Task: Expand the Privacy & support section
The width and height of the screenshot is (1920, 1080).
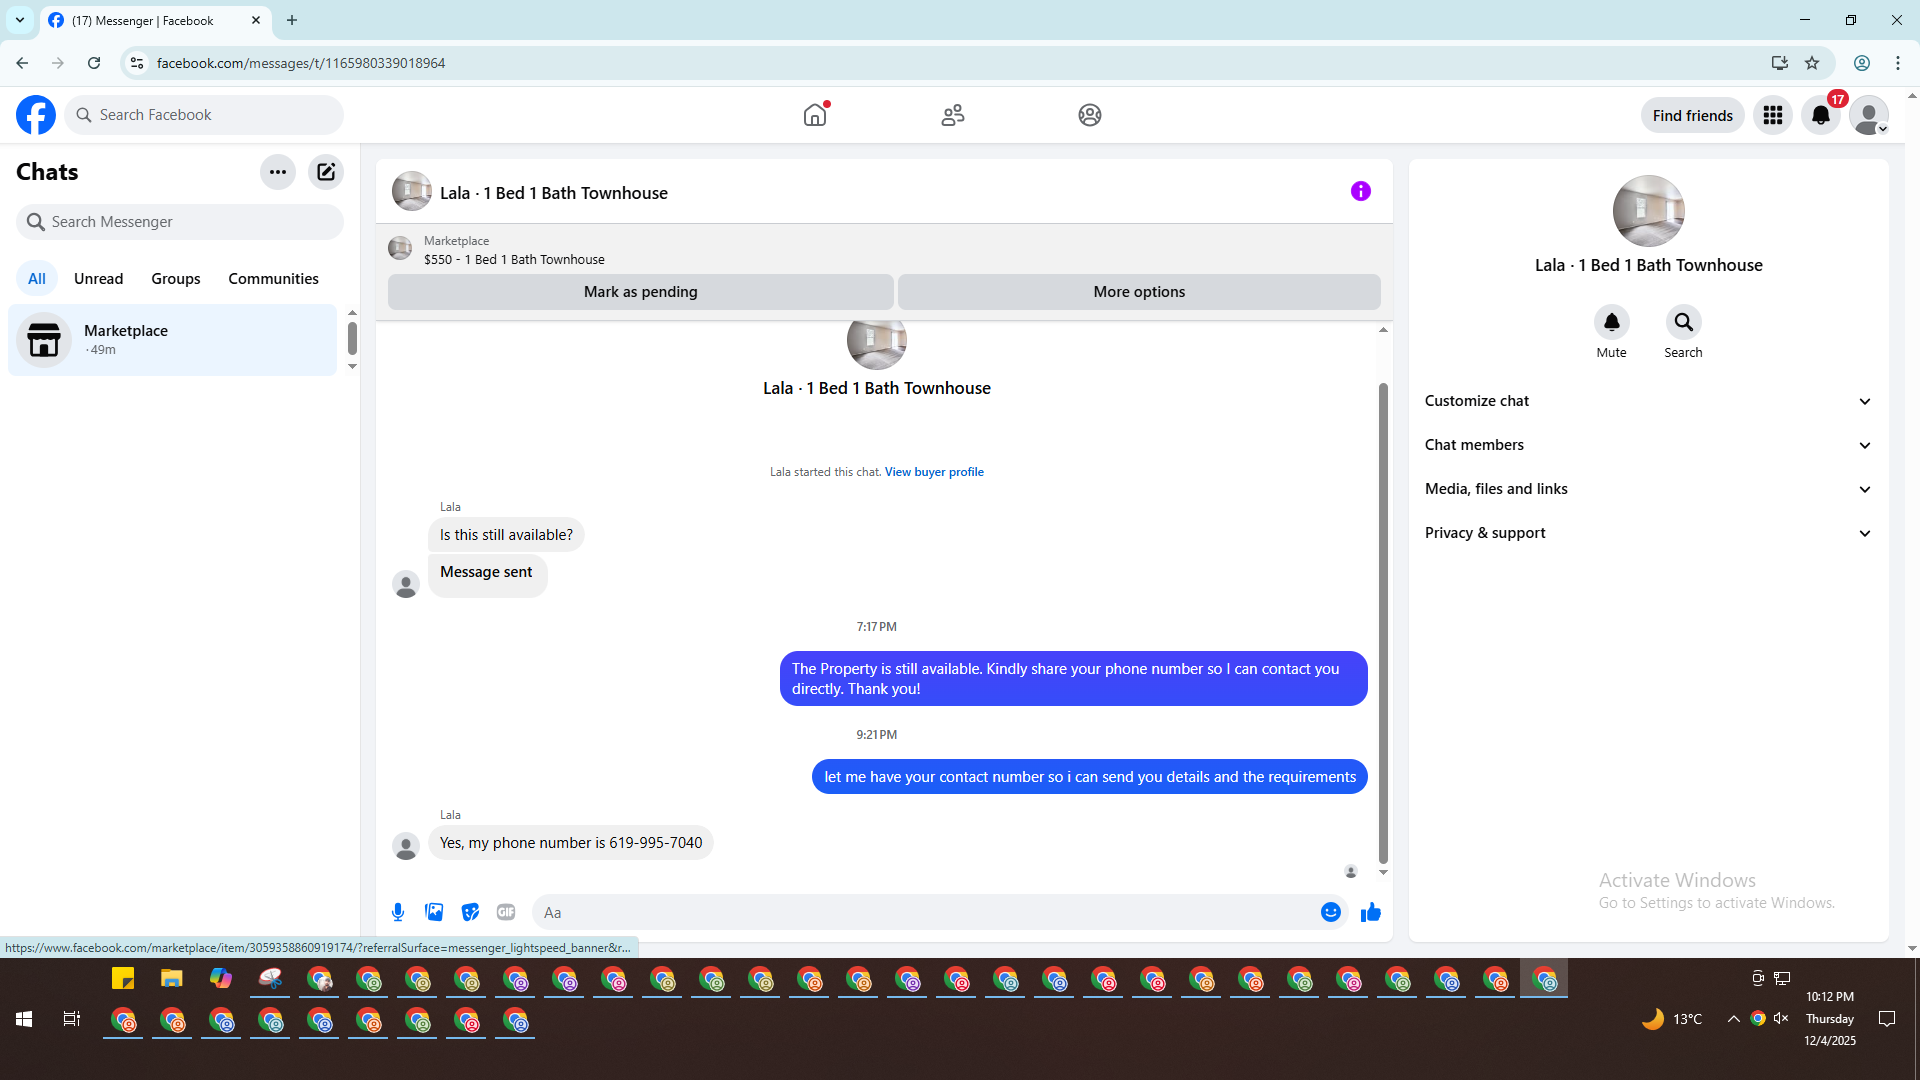Action: pos(1647,533)
